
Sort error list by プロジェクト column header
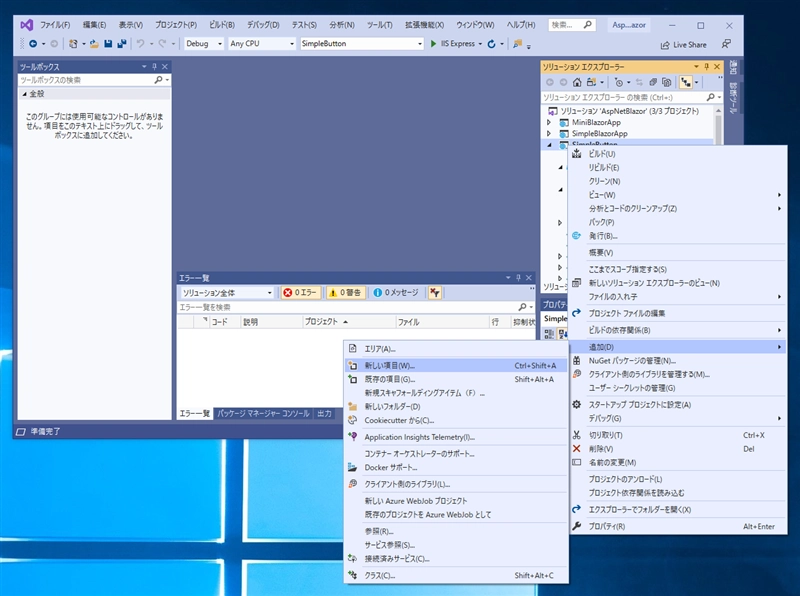(349, 321)
